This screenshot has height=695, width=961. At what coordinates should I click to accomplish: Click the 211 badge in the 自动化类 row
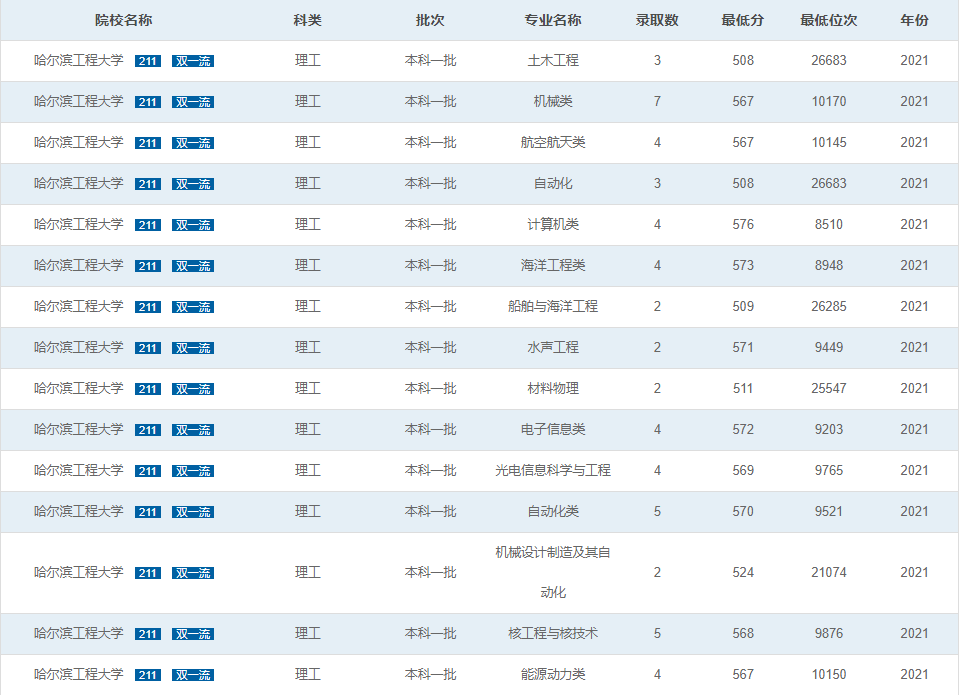click(x=148, y=512)
